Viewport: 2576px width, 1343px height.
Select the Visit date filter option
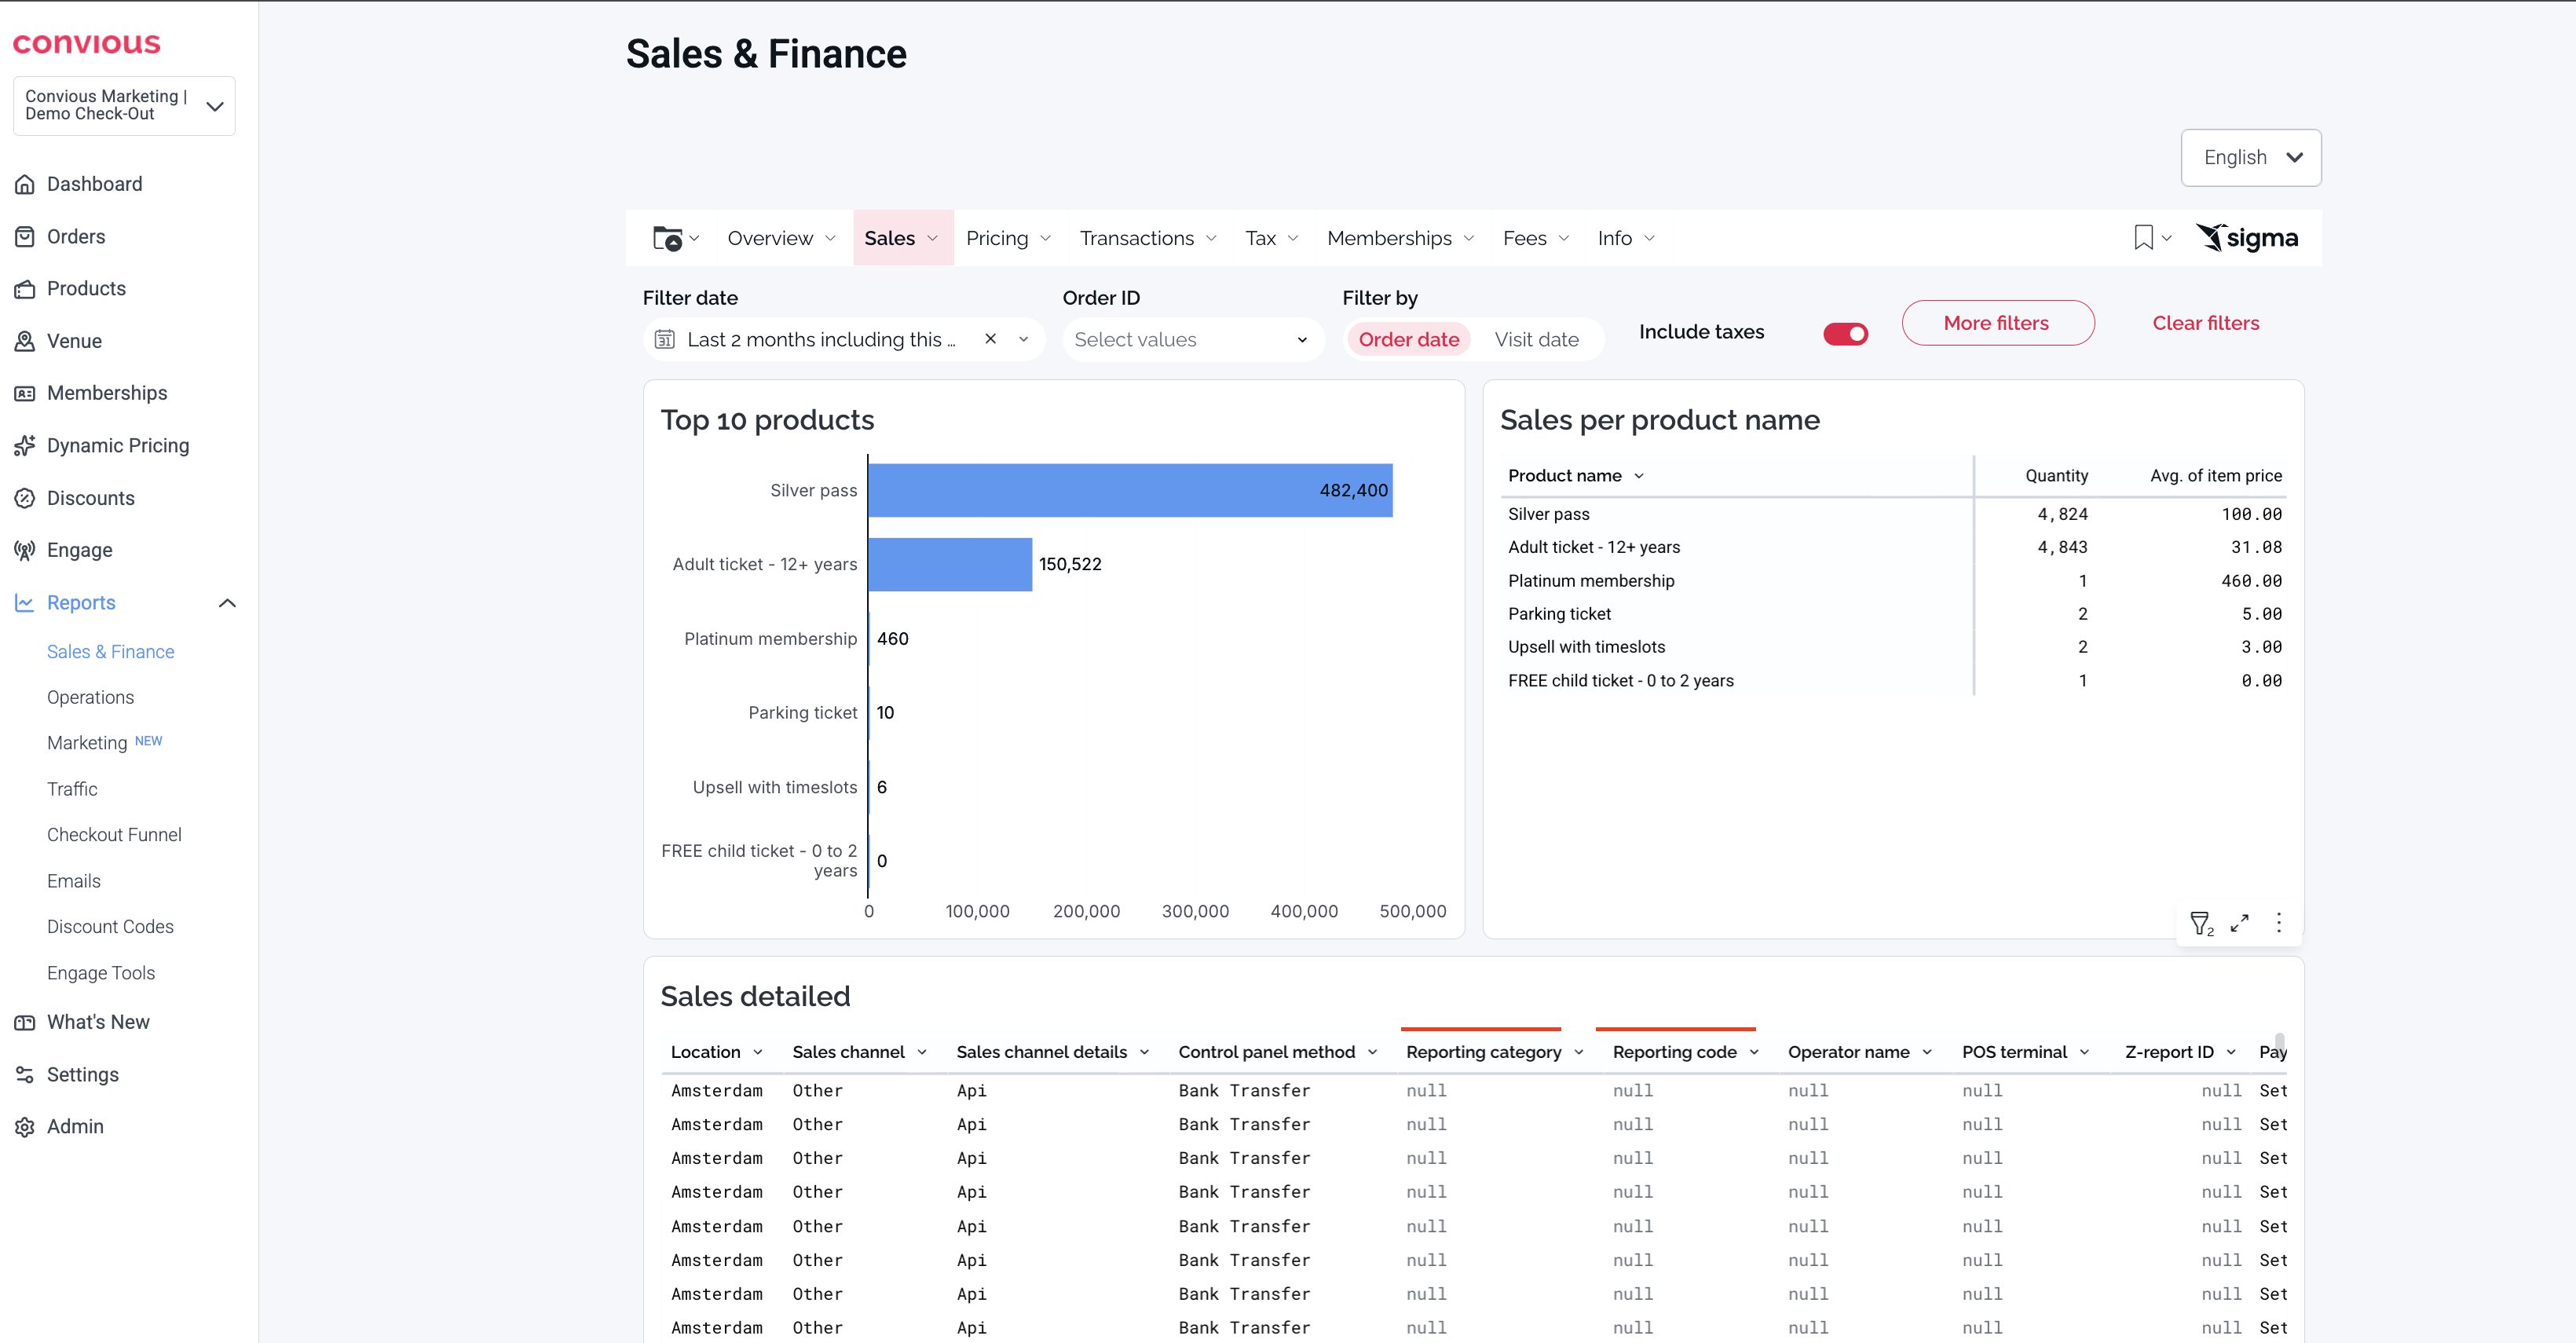click(1536, 340)
